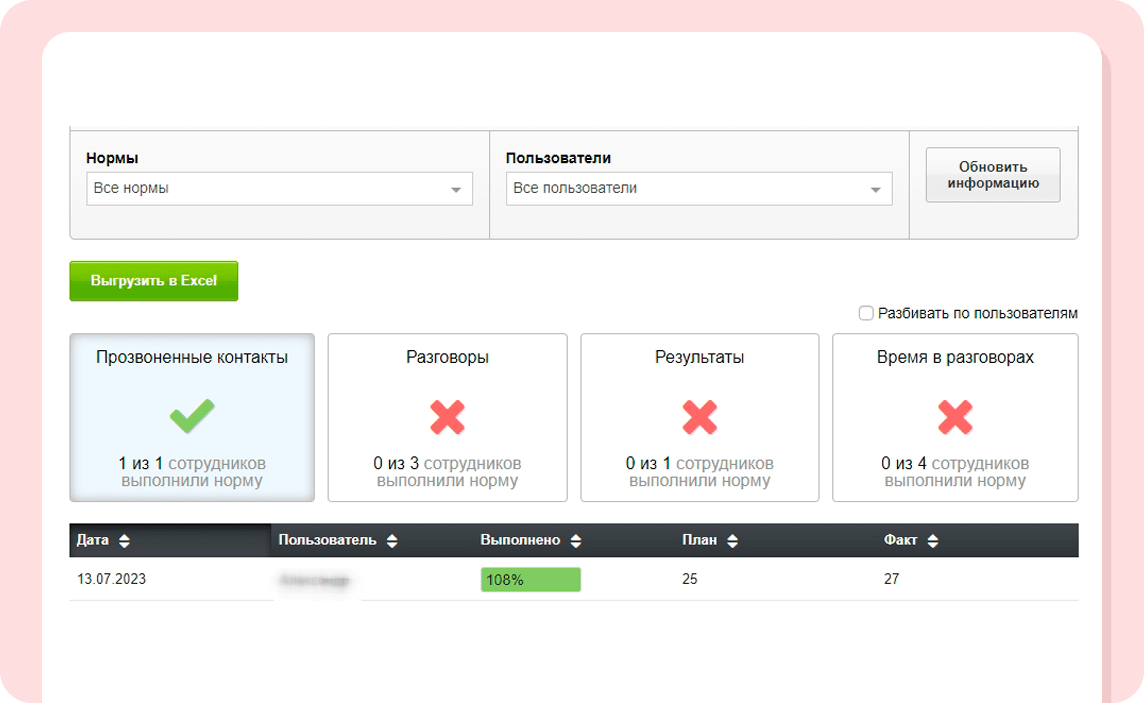The width and height of the screenshot is (1144, 703).
Task: Enable Разбивать по пользователям checkbox
Action: [866, 313]
